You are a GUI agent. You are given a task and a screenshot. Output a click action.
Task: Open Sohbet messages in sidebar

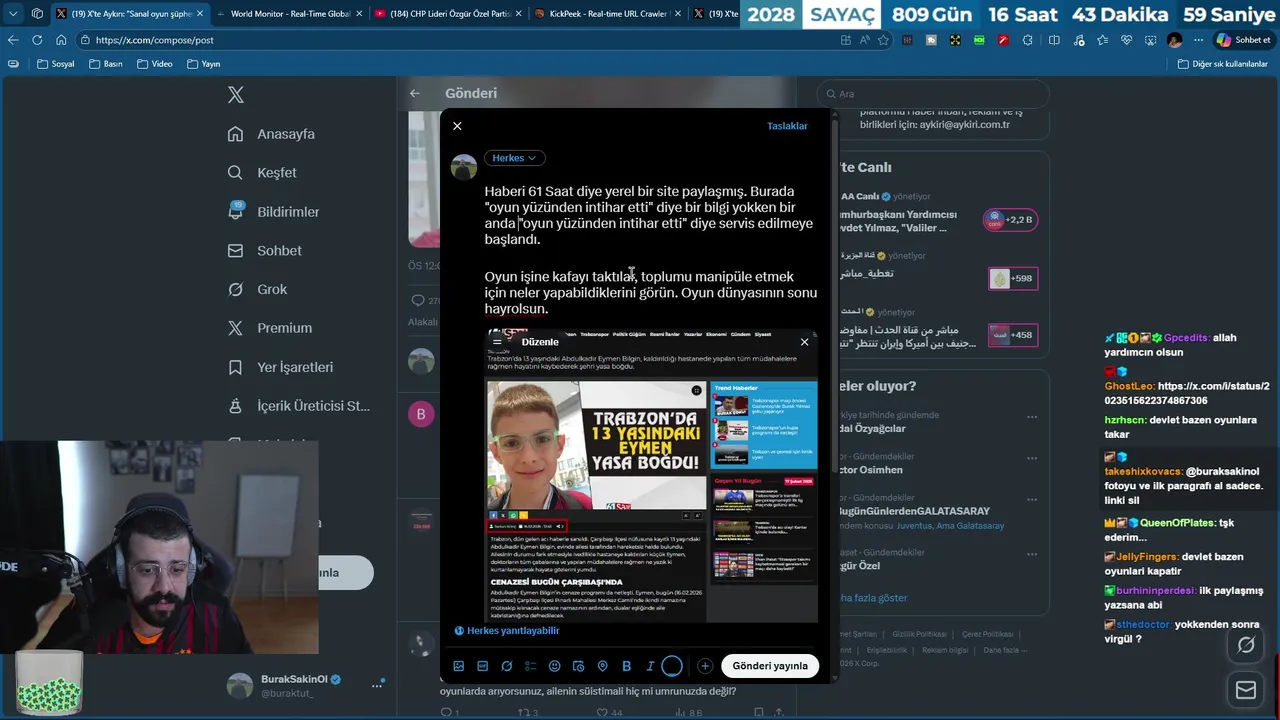265,251
